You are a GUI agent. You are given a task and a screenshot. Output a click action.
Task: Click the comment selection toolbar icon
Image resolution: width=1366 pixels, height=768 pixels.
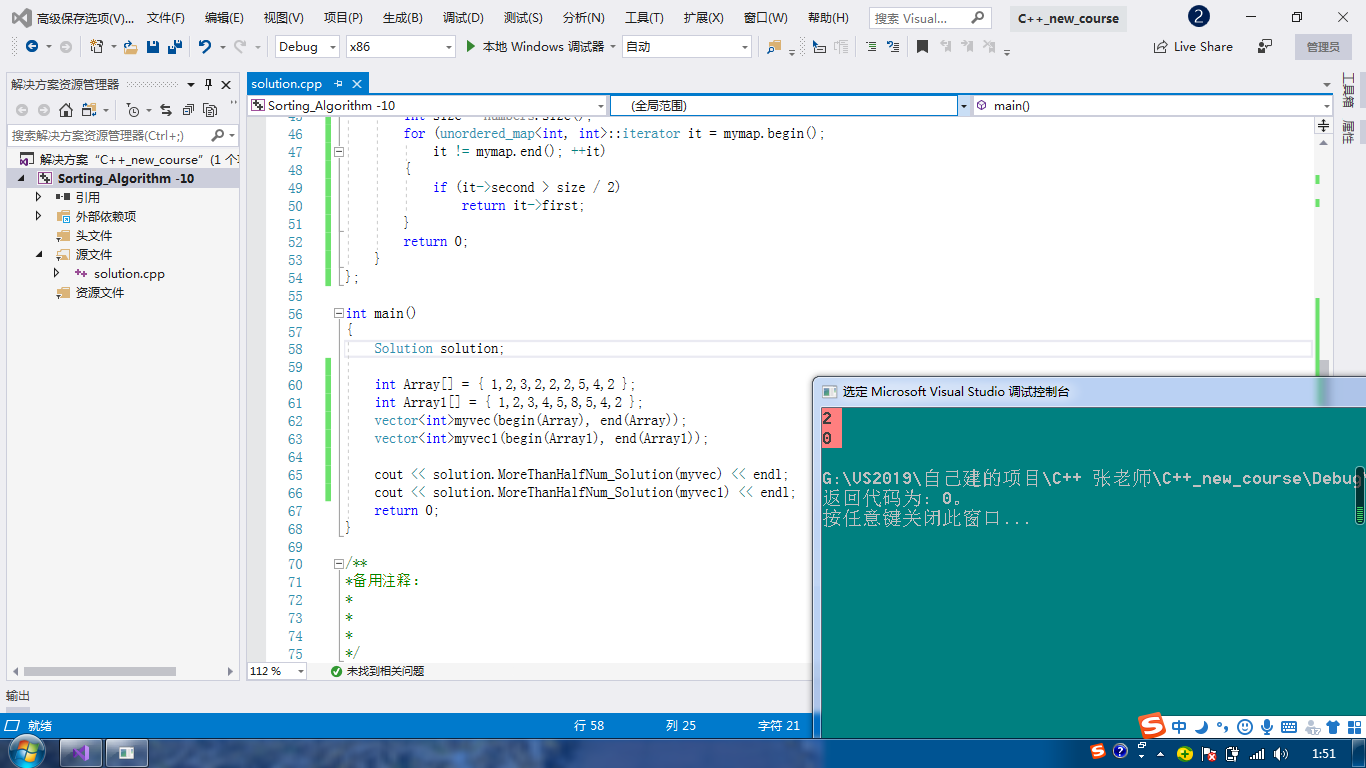coord(870,47)
